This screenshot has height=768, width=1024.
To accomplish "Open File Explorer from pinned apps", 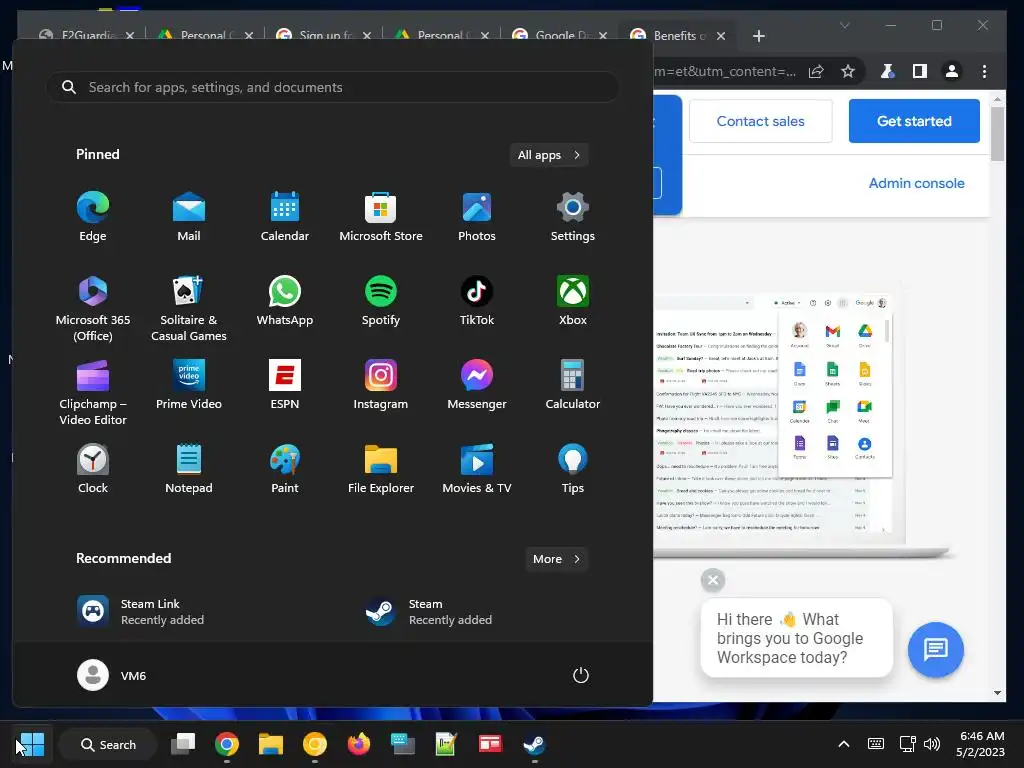I will (381, 468).
